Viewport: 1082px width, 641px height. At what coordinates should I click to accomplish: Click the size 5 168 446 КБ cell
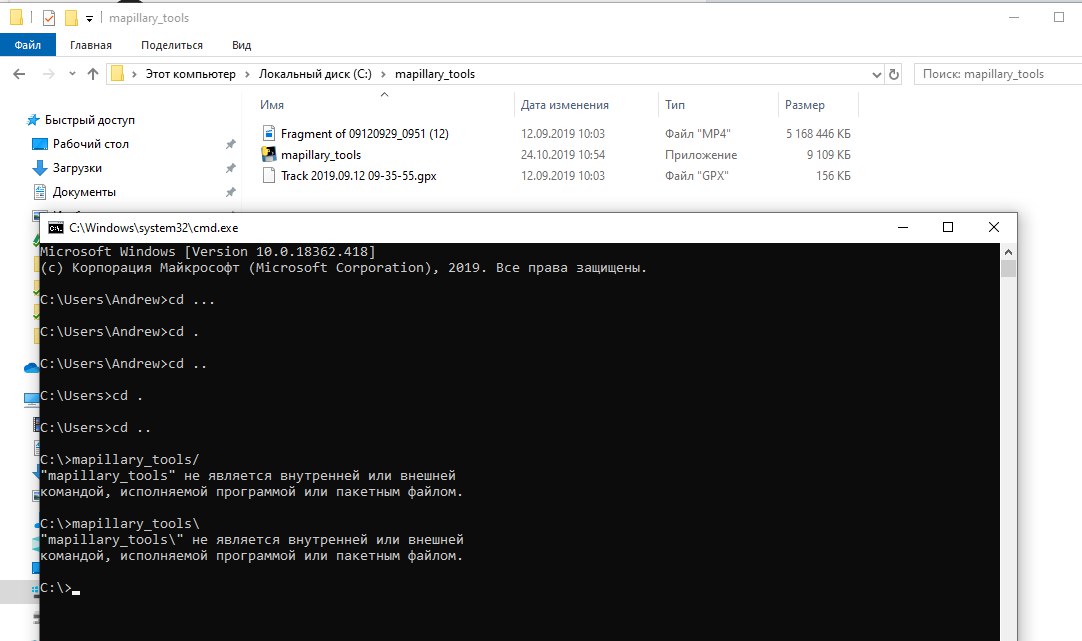[818, 133]
